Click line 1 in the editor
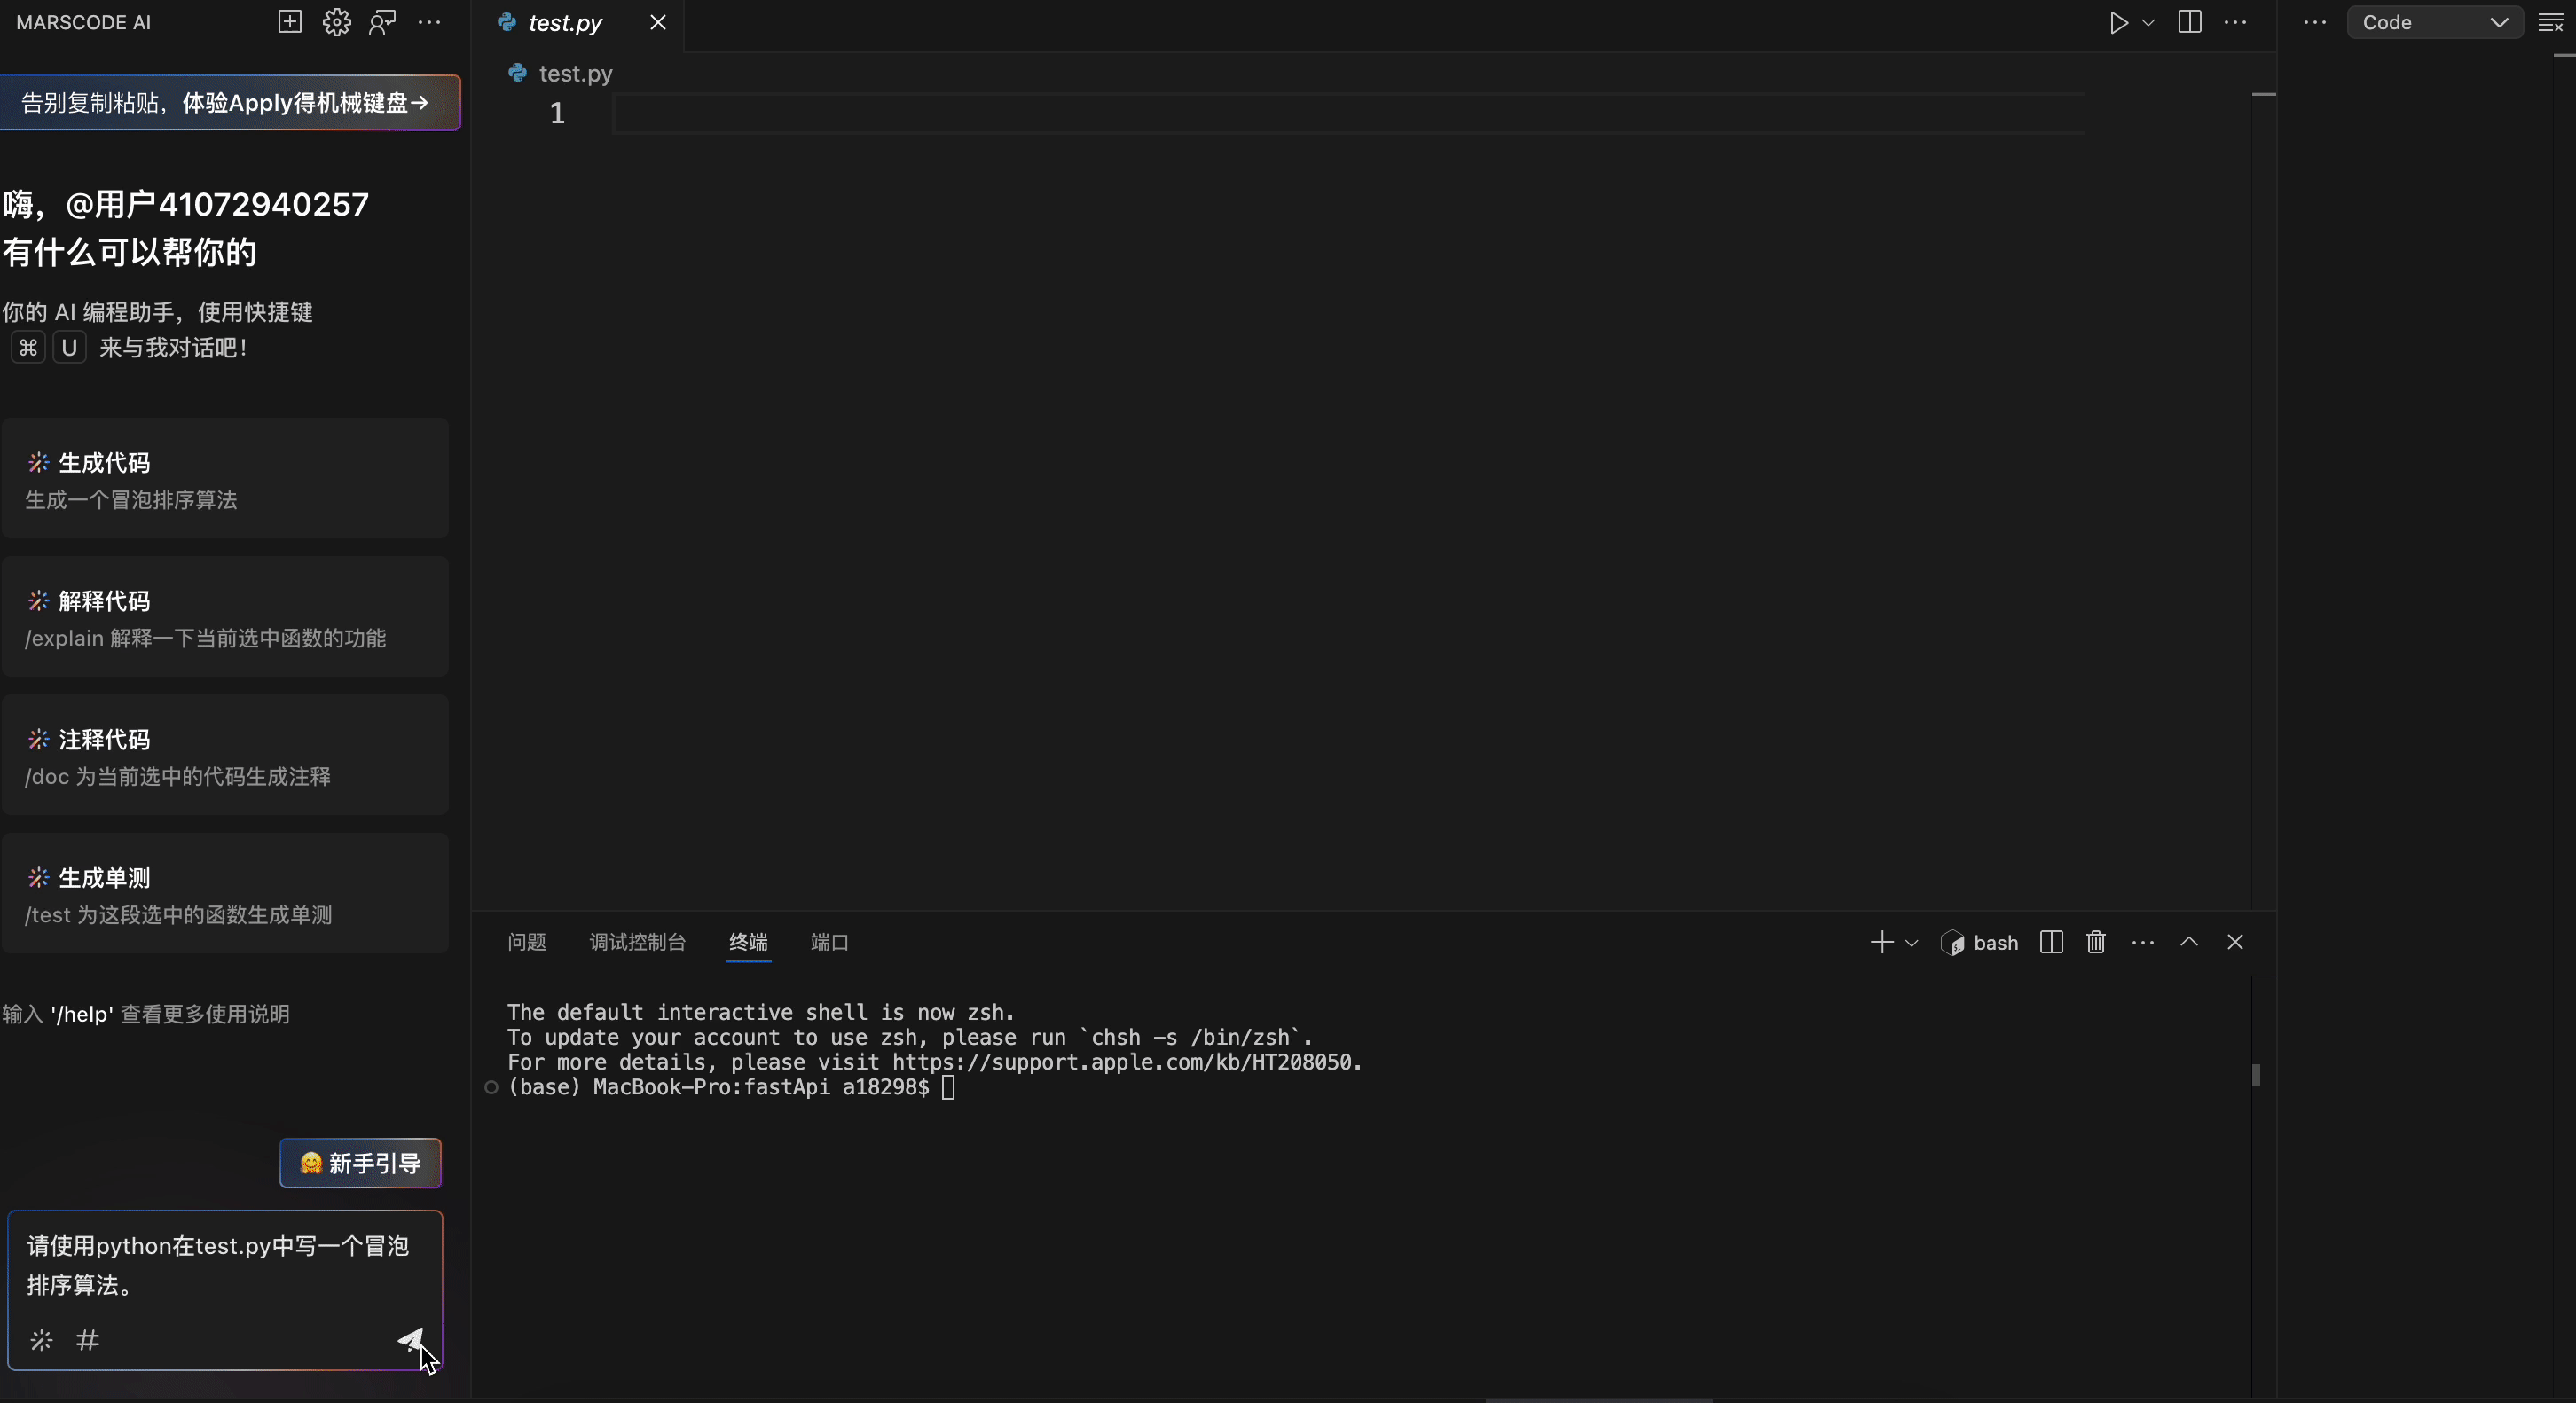The width and height of the screenshot is (2576, 1403). point(1347,114)
